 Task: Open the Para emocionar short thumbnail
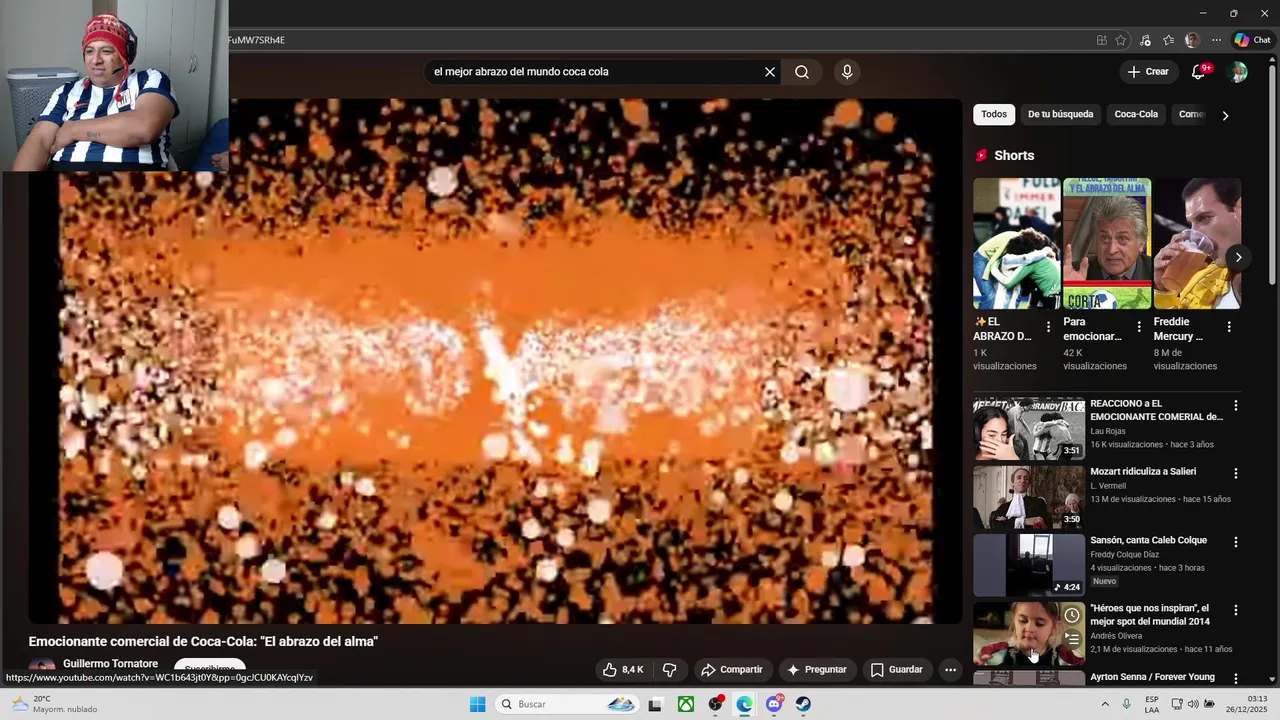(1107, 244)
